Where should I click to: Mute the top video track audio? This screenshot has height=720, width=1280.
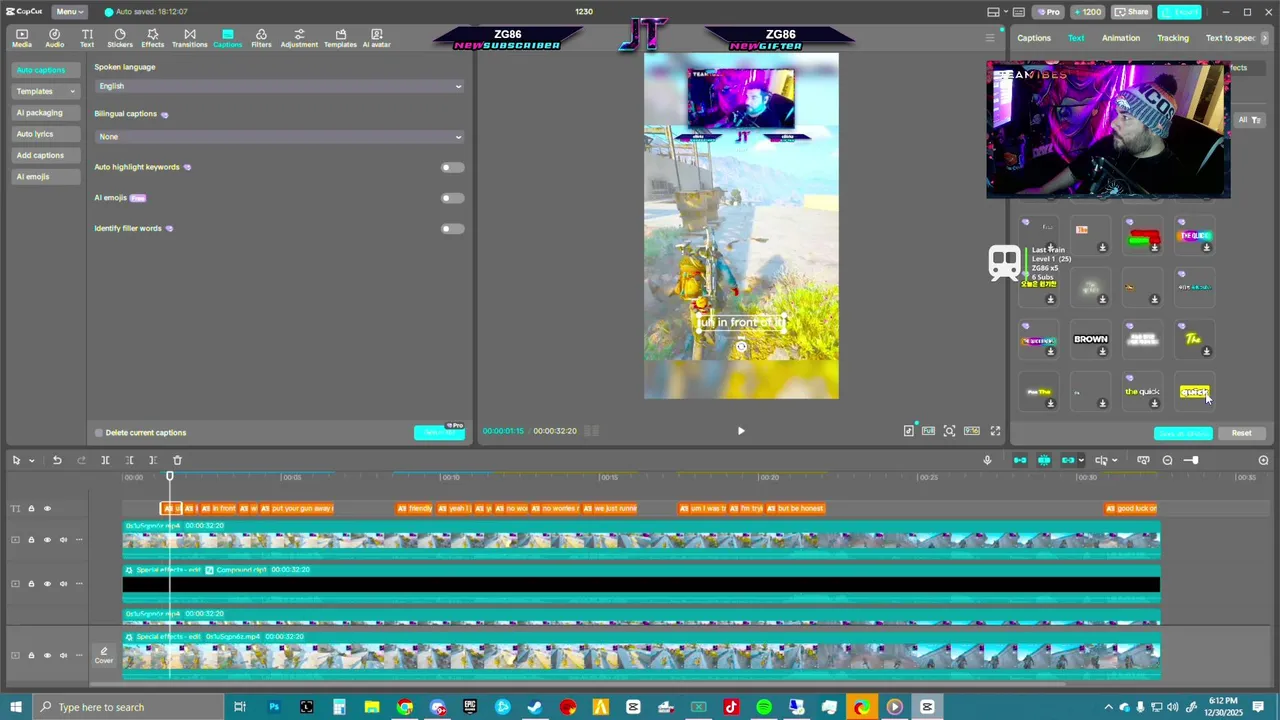(x=63, y=540)
